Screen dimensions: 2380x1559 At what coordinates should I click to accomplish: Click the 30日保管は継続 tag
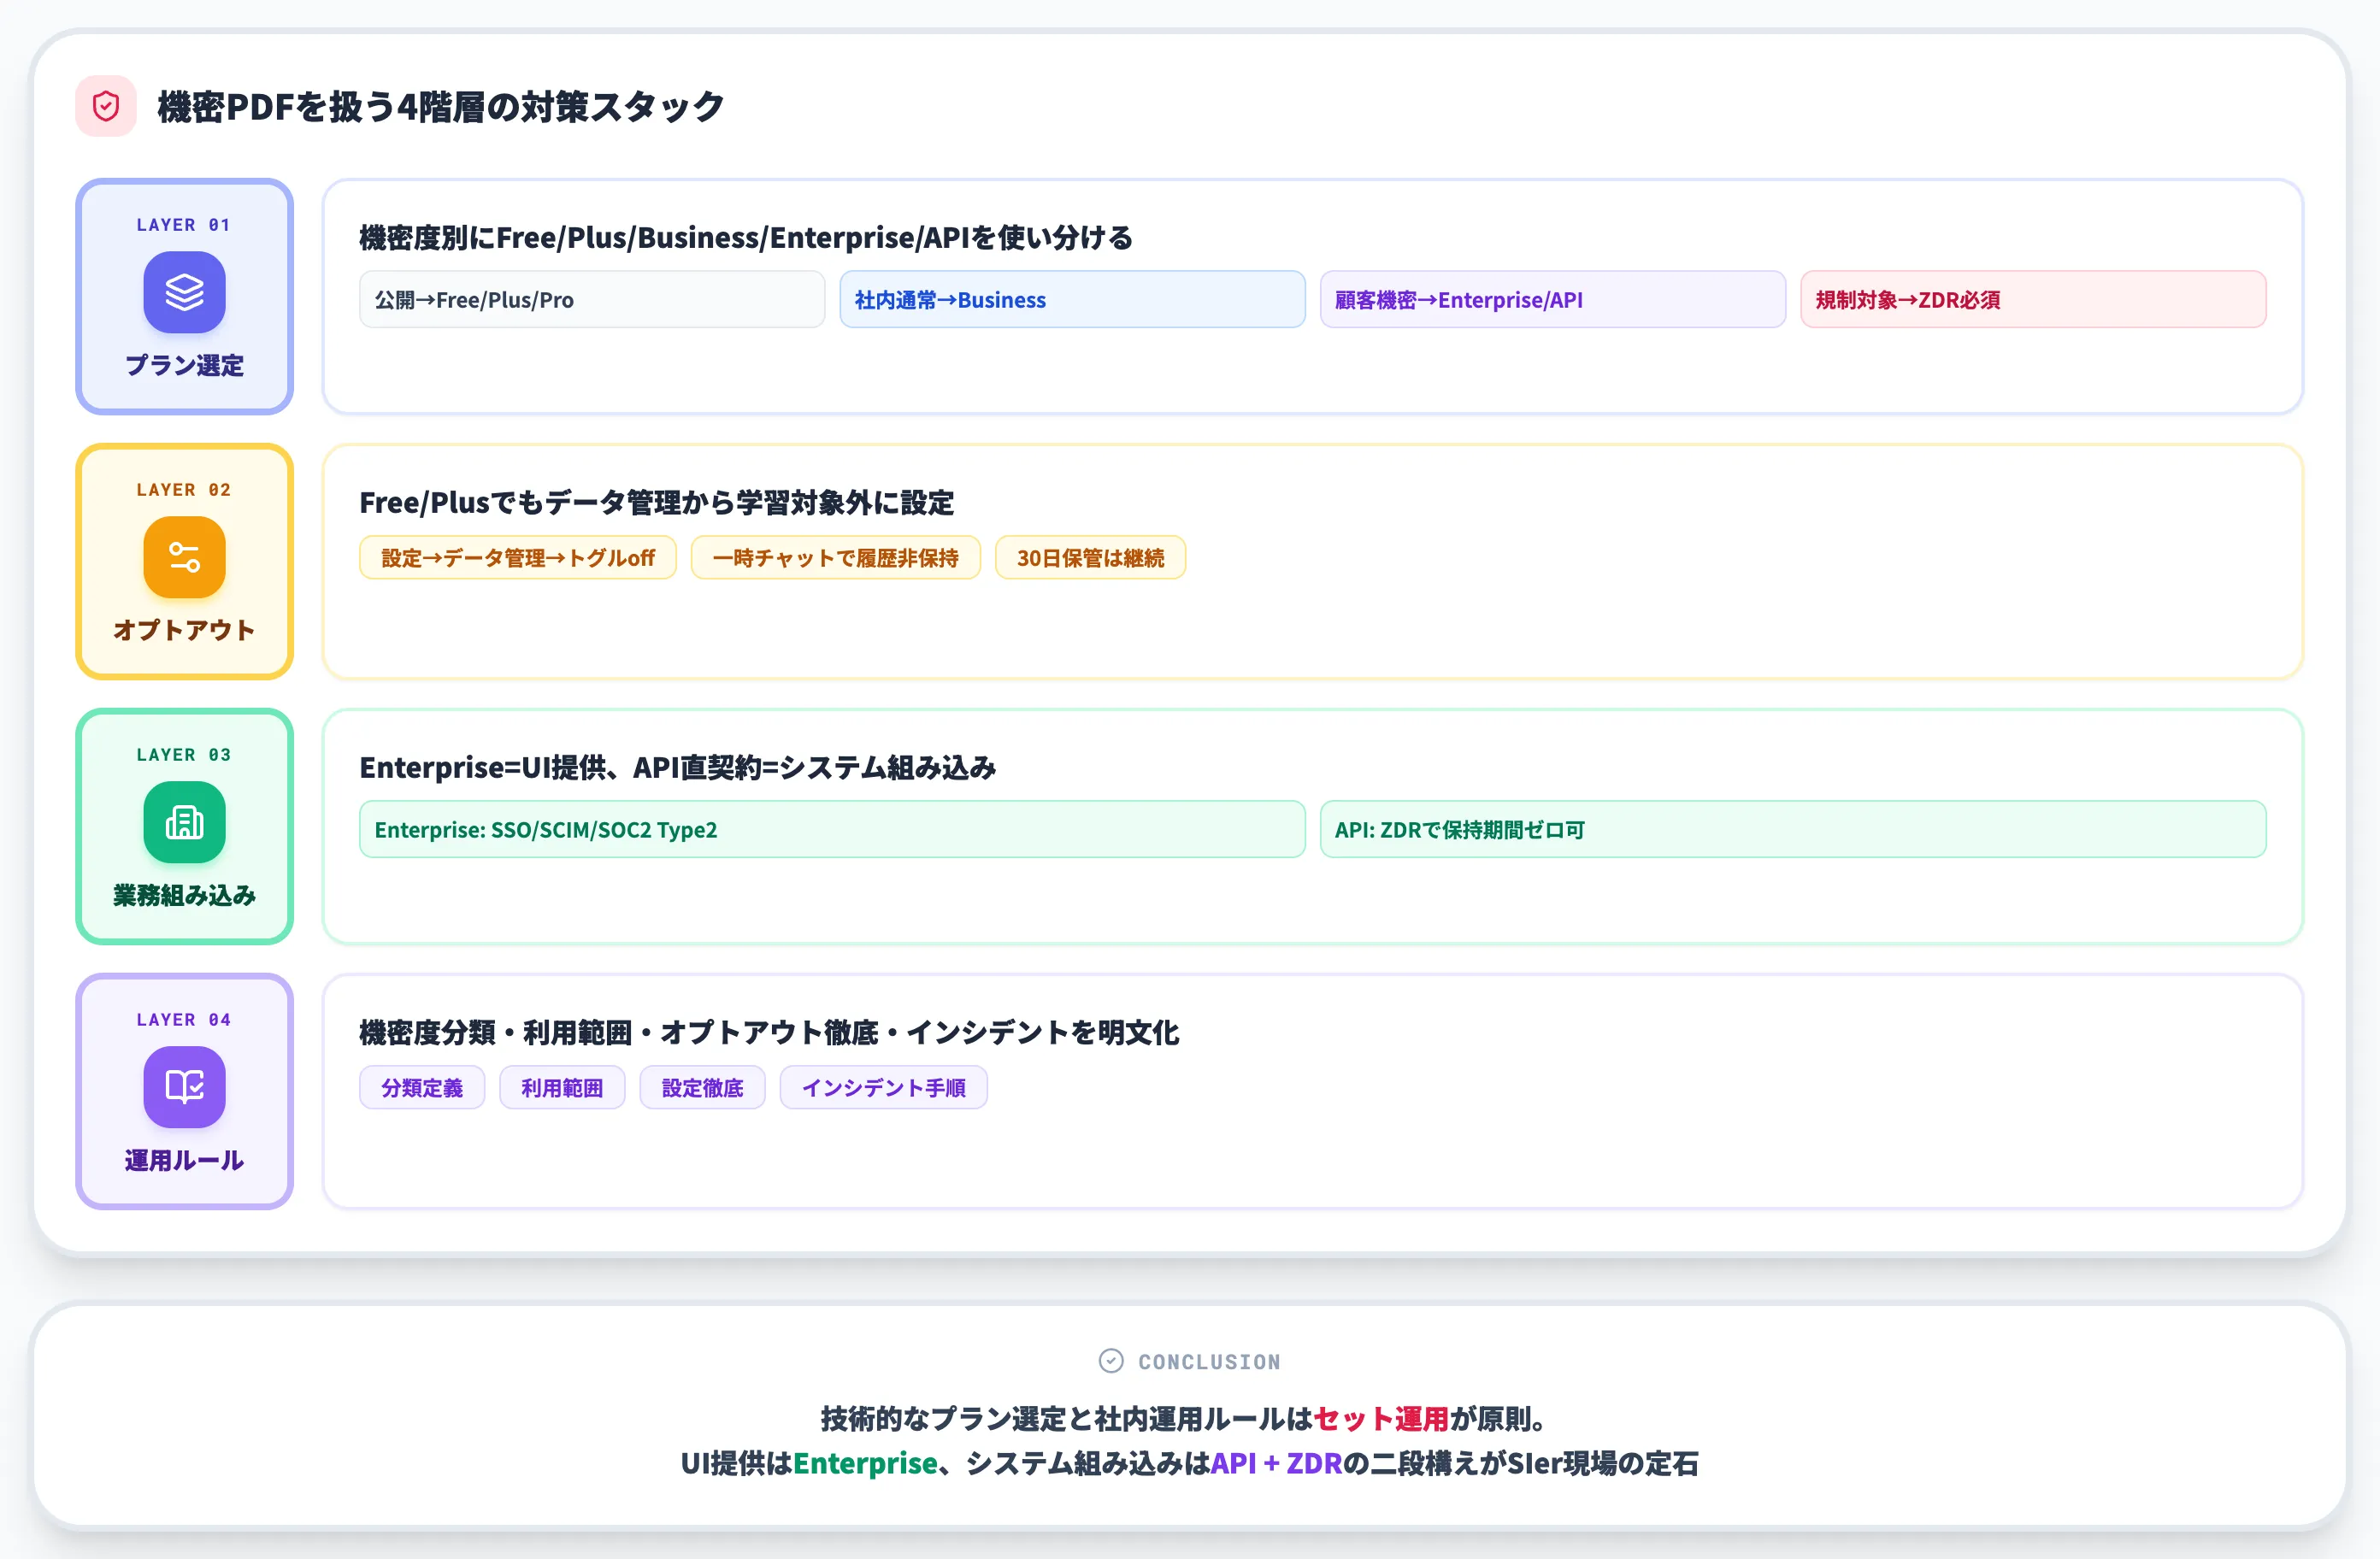point(1090,557)
